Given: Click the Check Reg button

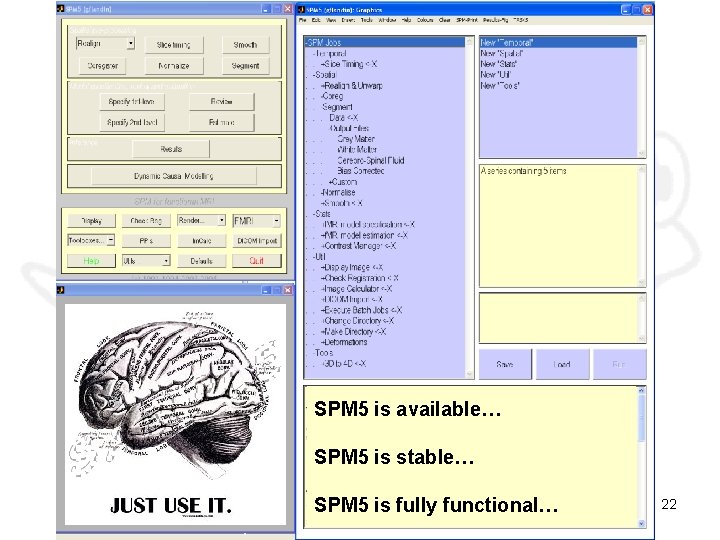Looking at the screenshot, I should [146, 221].
